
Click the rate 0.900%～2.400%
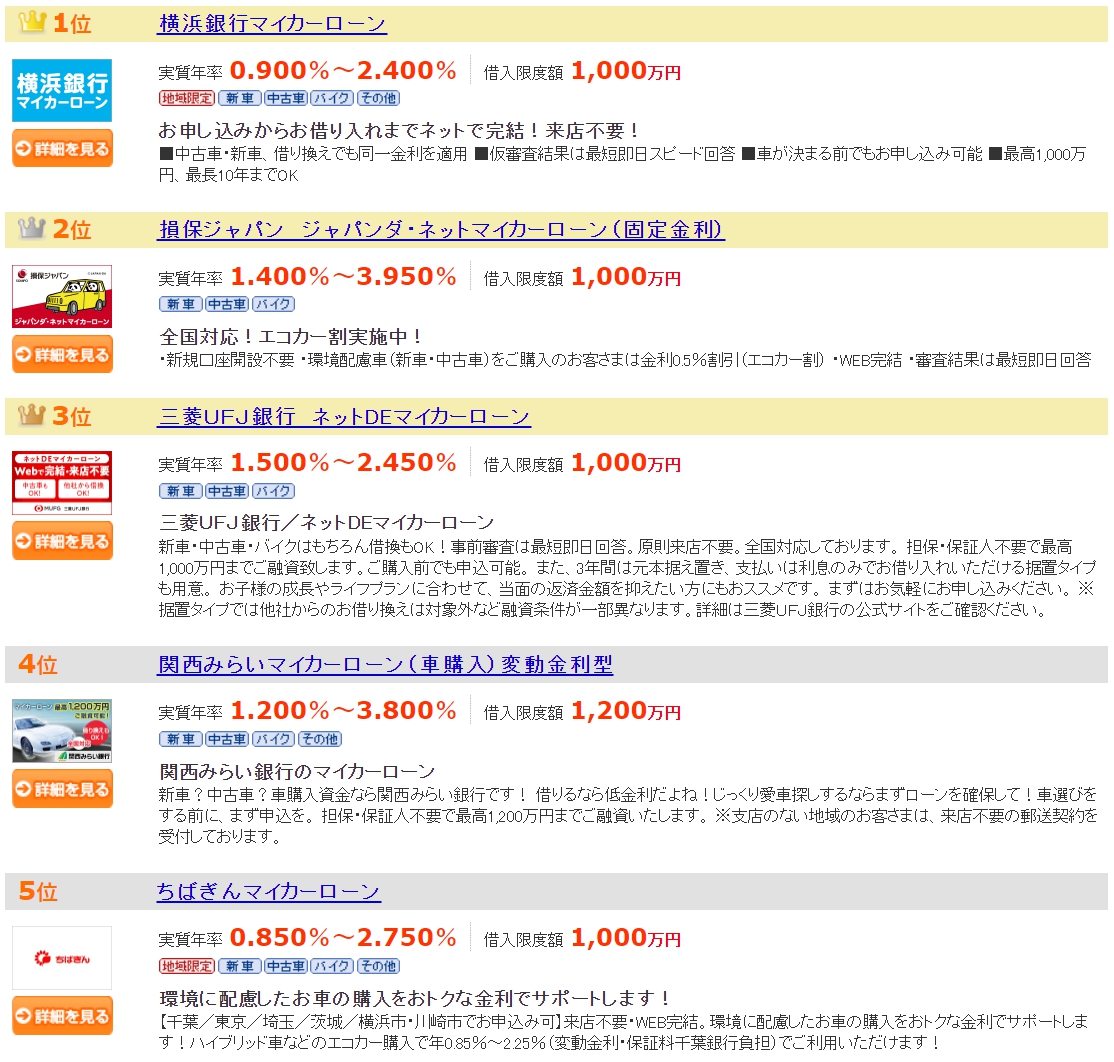(x=343, y=70)
